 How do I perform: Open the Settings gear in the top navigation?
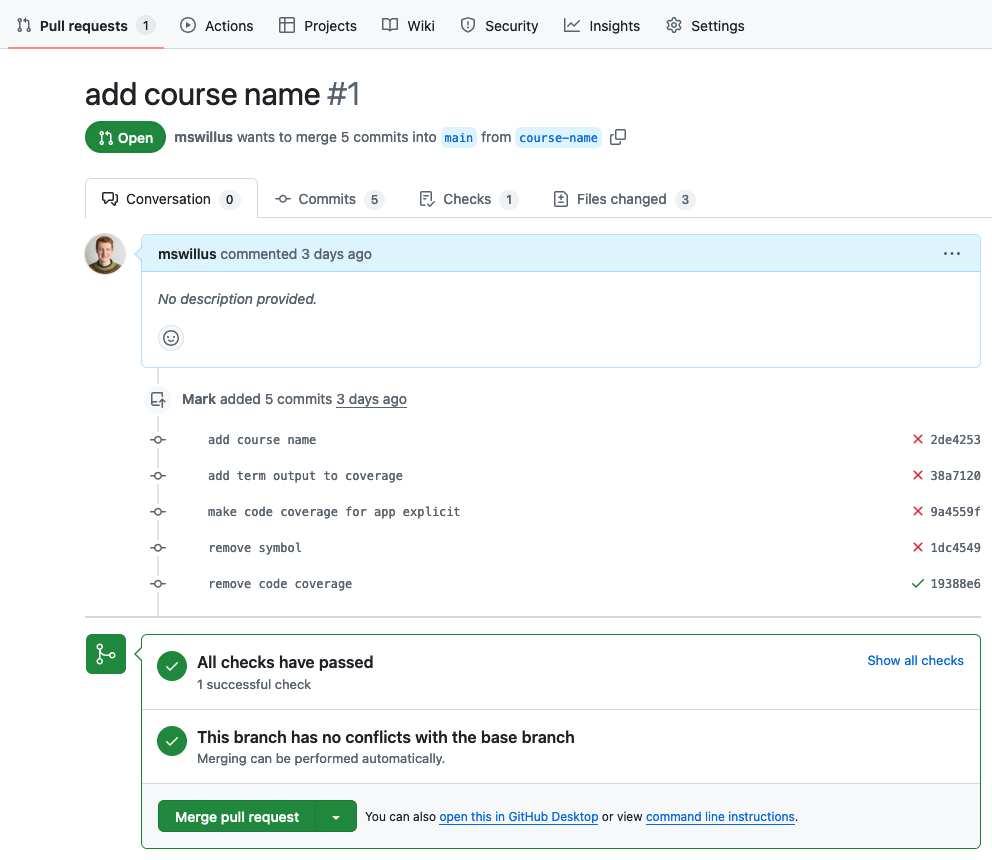[x=705, y=25]
